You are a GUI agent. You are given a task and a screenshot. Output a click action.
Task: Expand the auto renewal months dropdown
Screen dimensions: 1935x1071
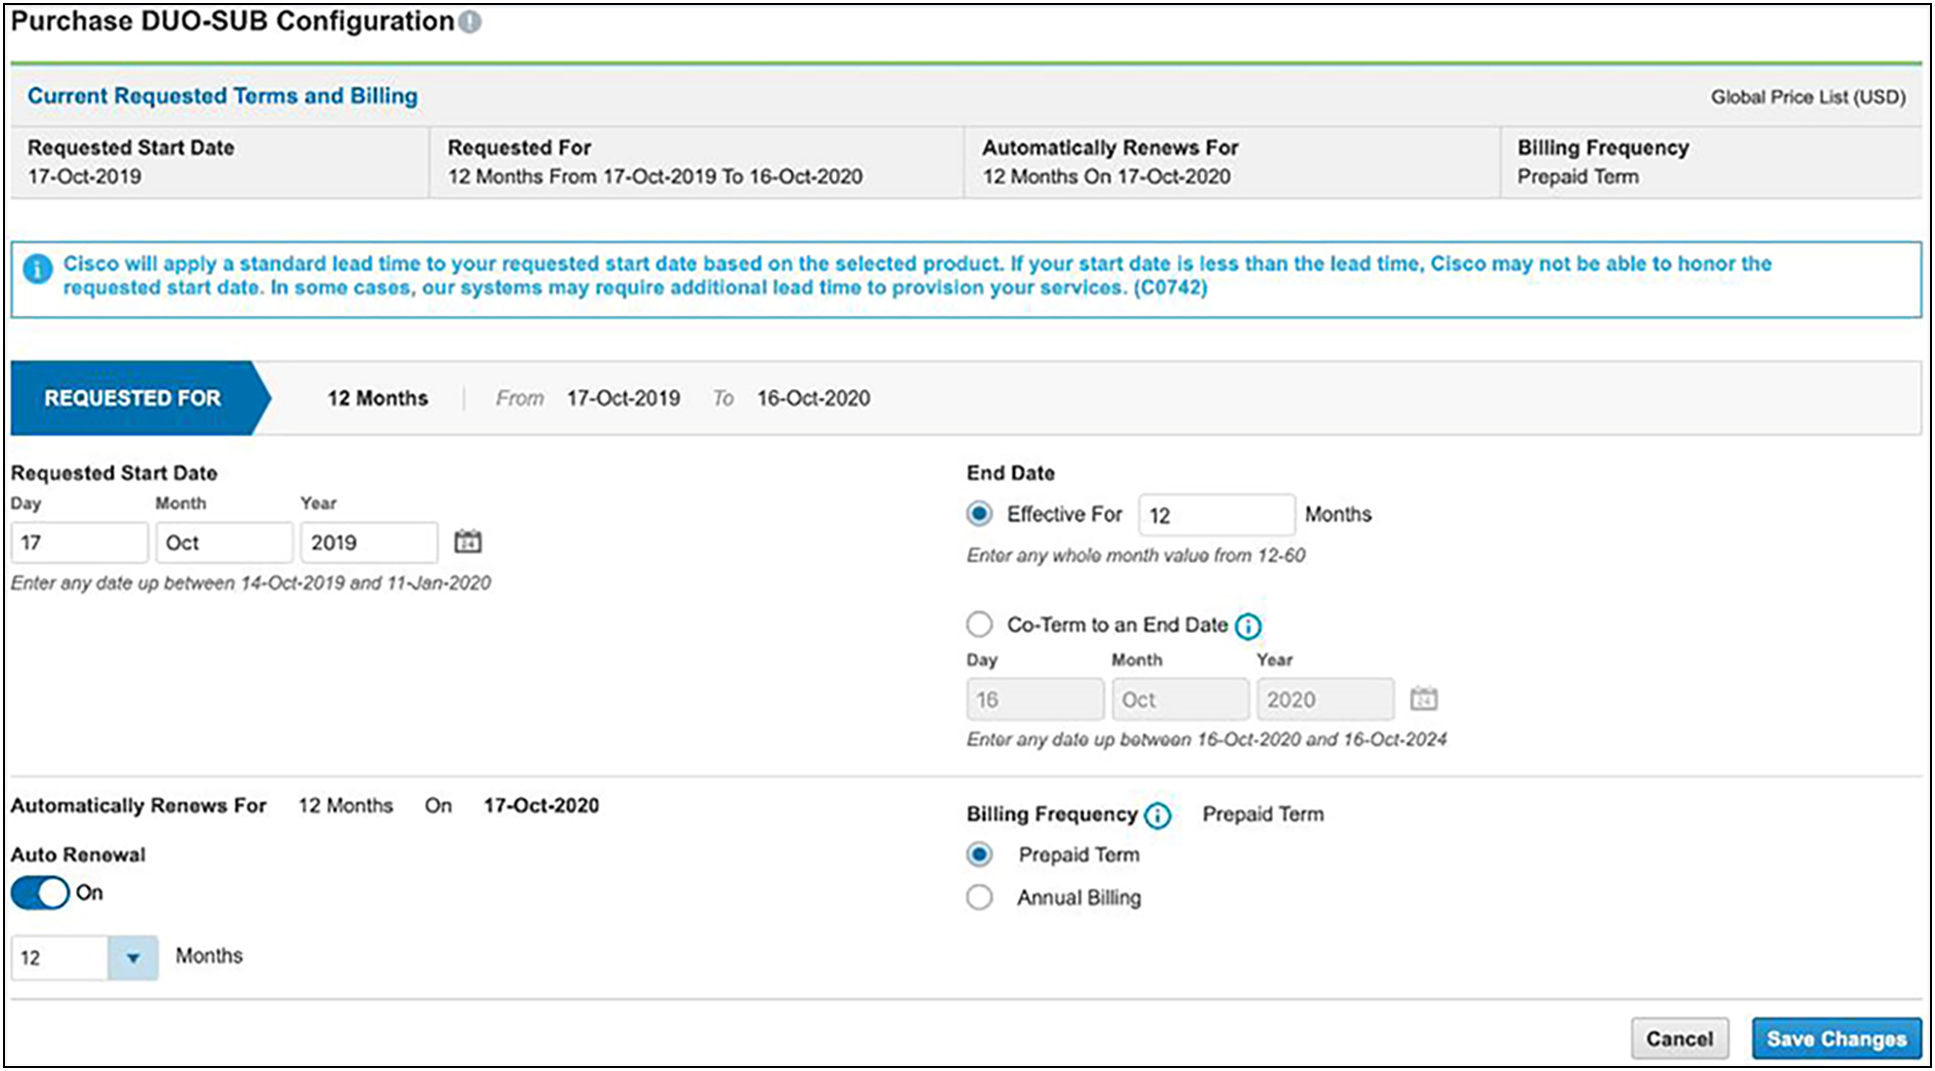click(x=133, y=958)
